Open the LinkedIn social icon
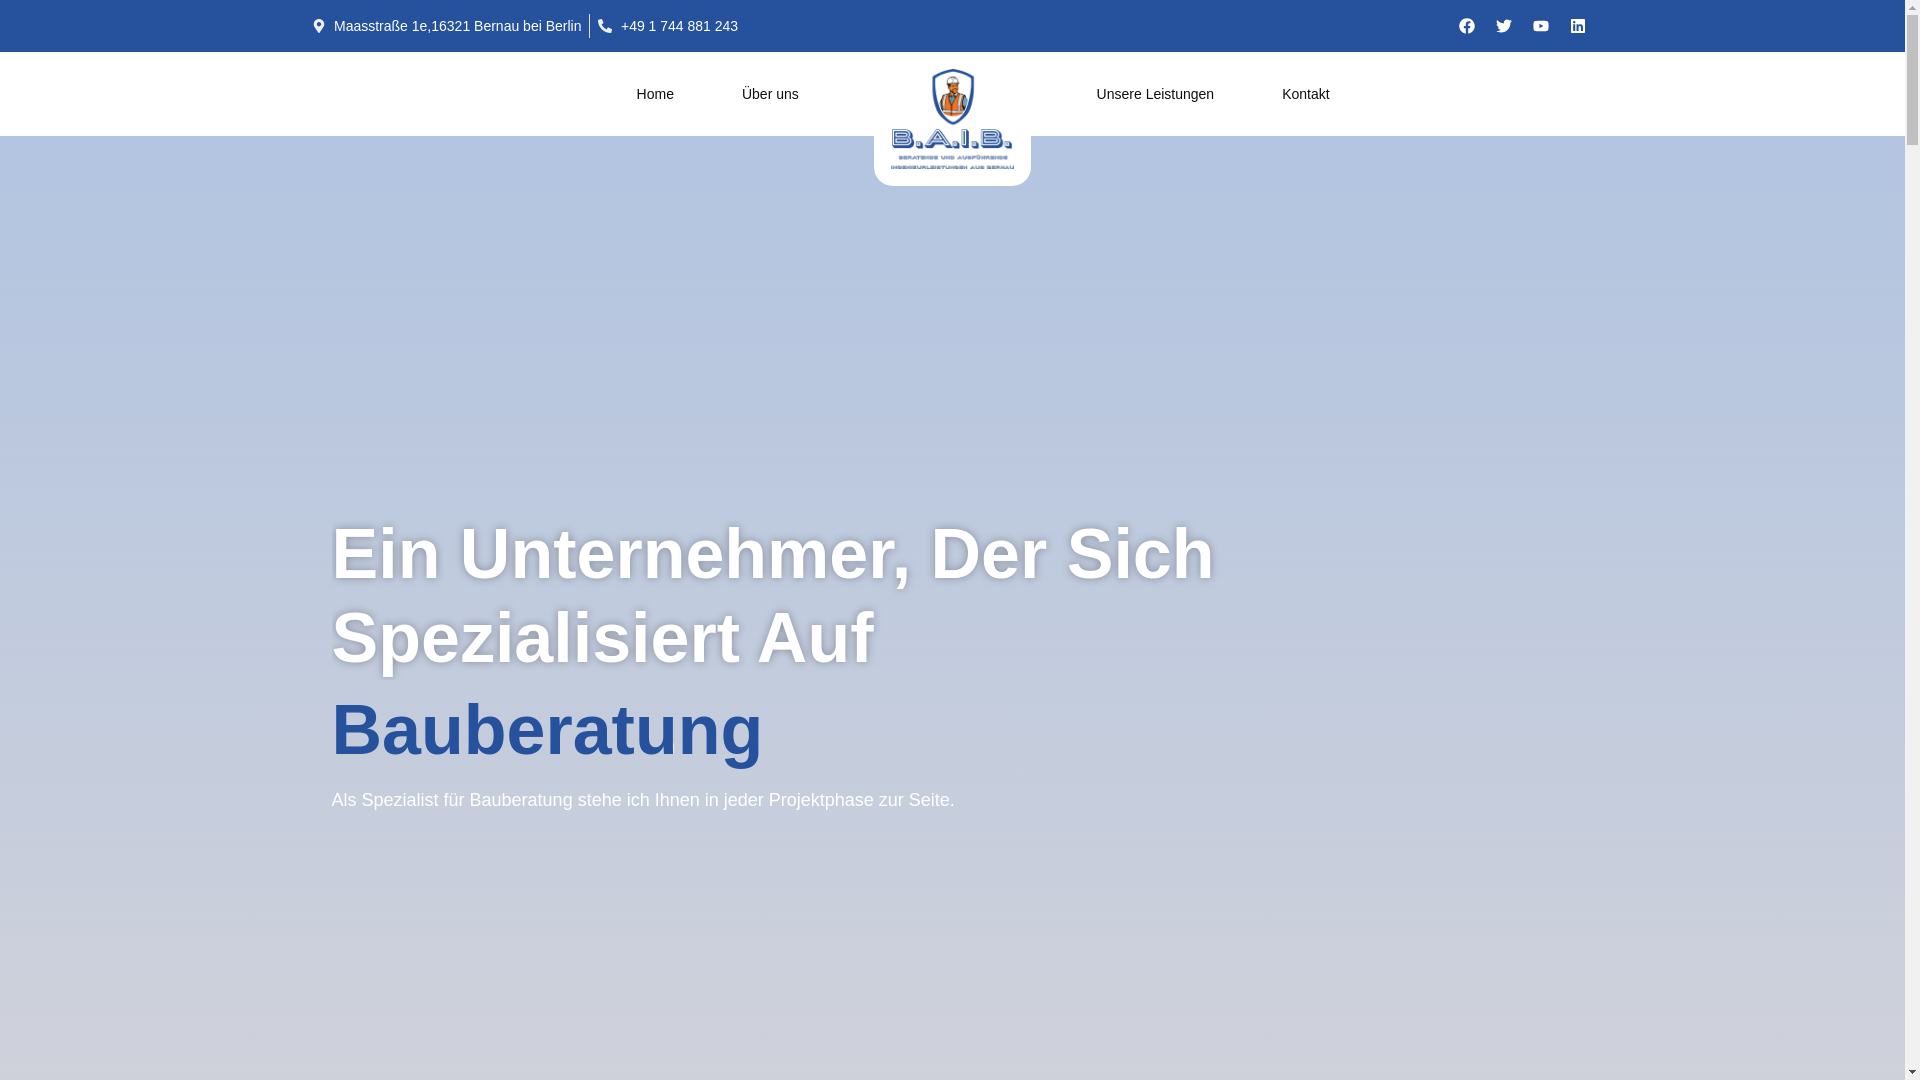 click(1578, 26)
